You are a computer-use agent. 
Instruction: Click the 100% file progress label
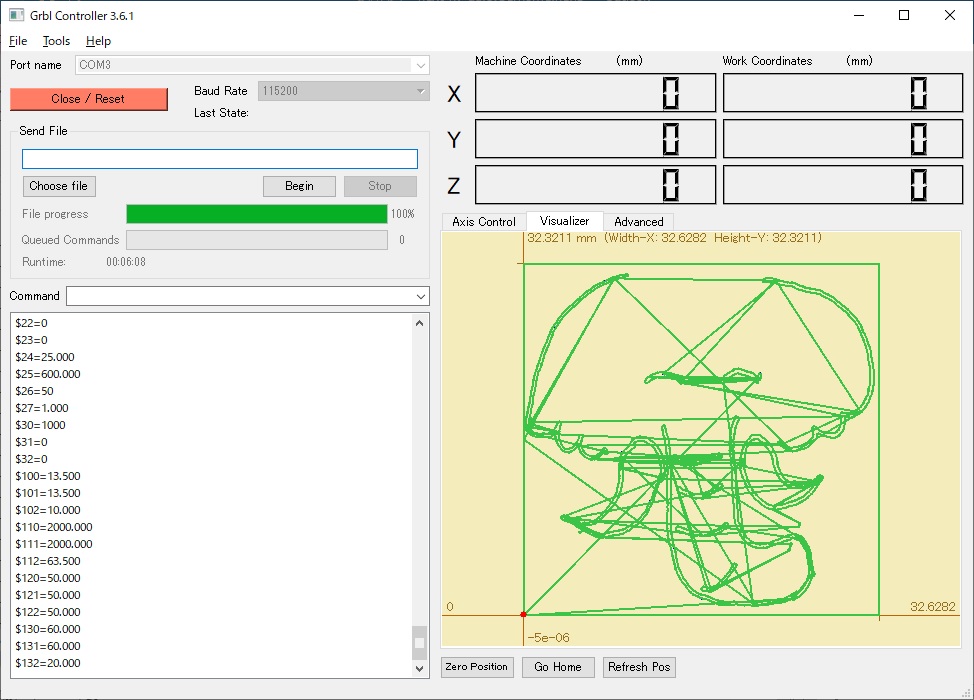click(403, 214)
